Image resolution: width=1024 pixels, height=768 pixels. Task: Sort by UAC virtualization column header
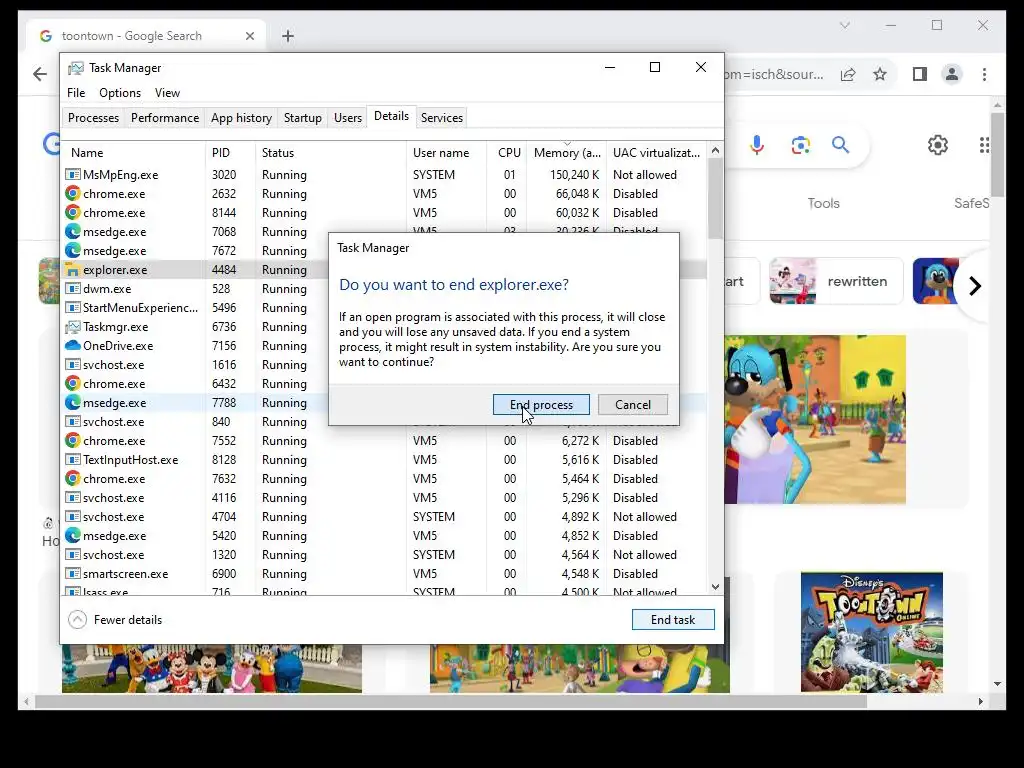pyautogui.click(x=656, y=153)
